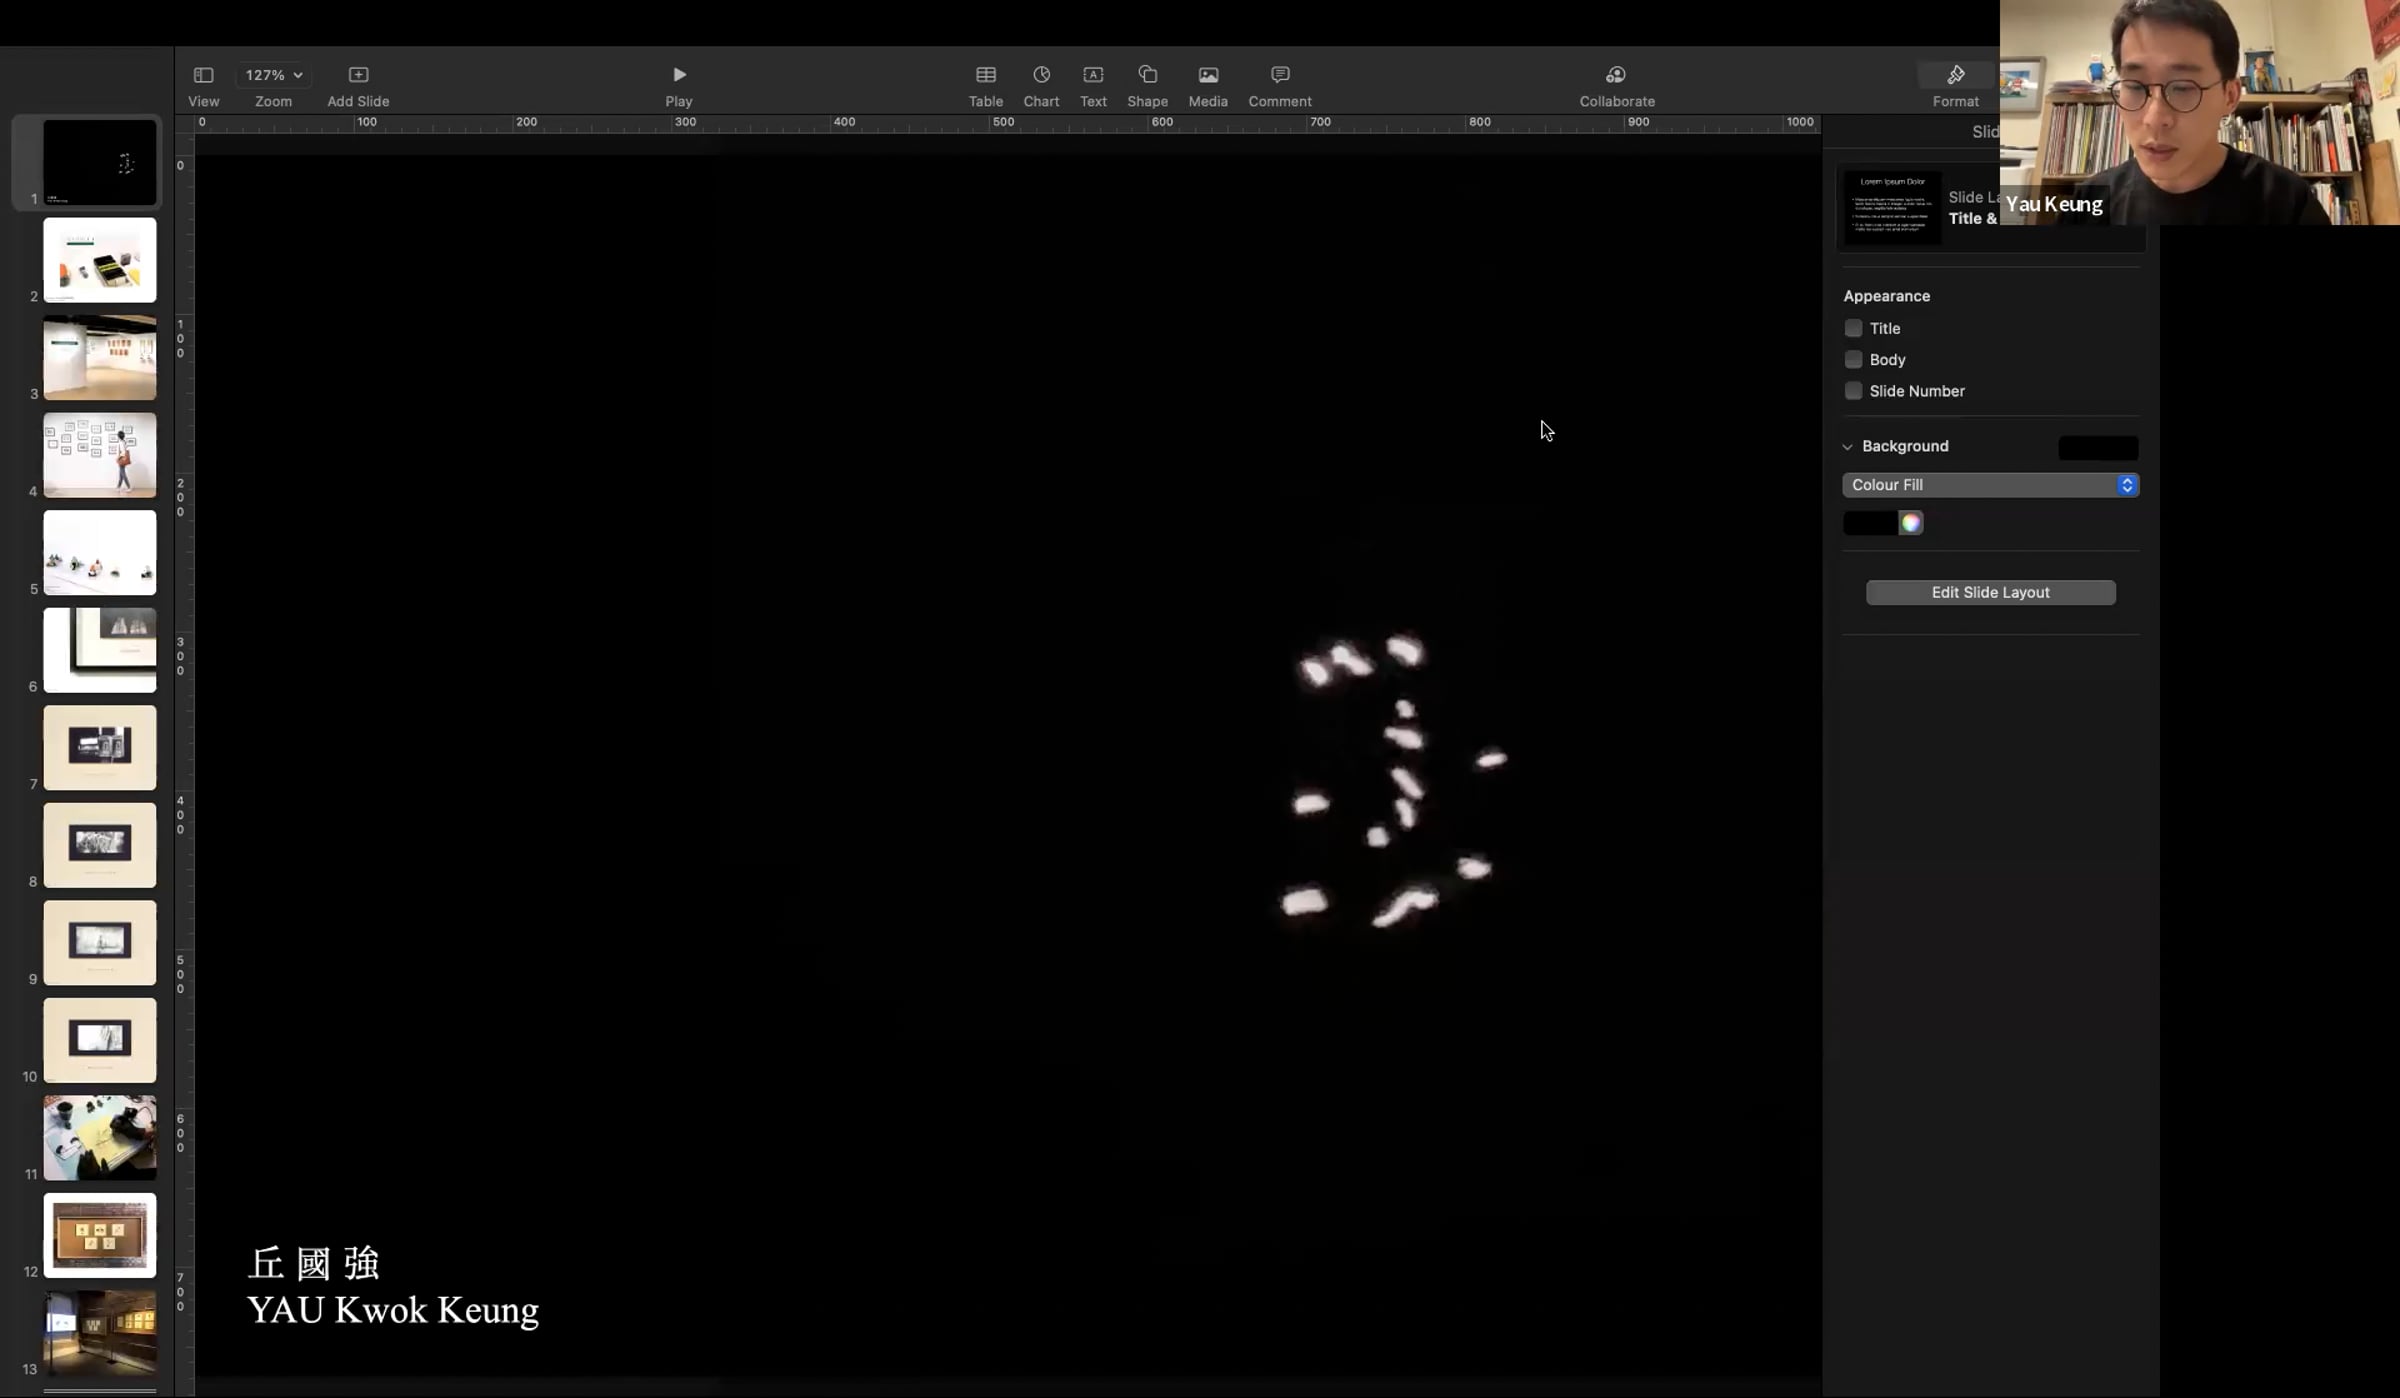Image resolution: width=2400 pixels, height=1398 pixels.
Task: Open the View menu button
Action: (x=203, y=75)
